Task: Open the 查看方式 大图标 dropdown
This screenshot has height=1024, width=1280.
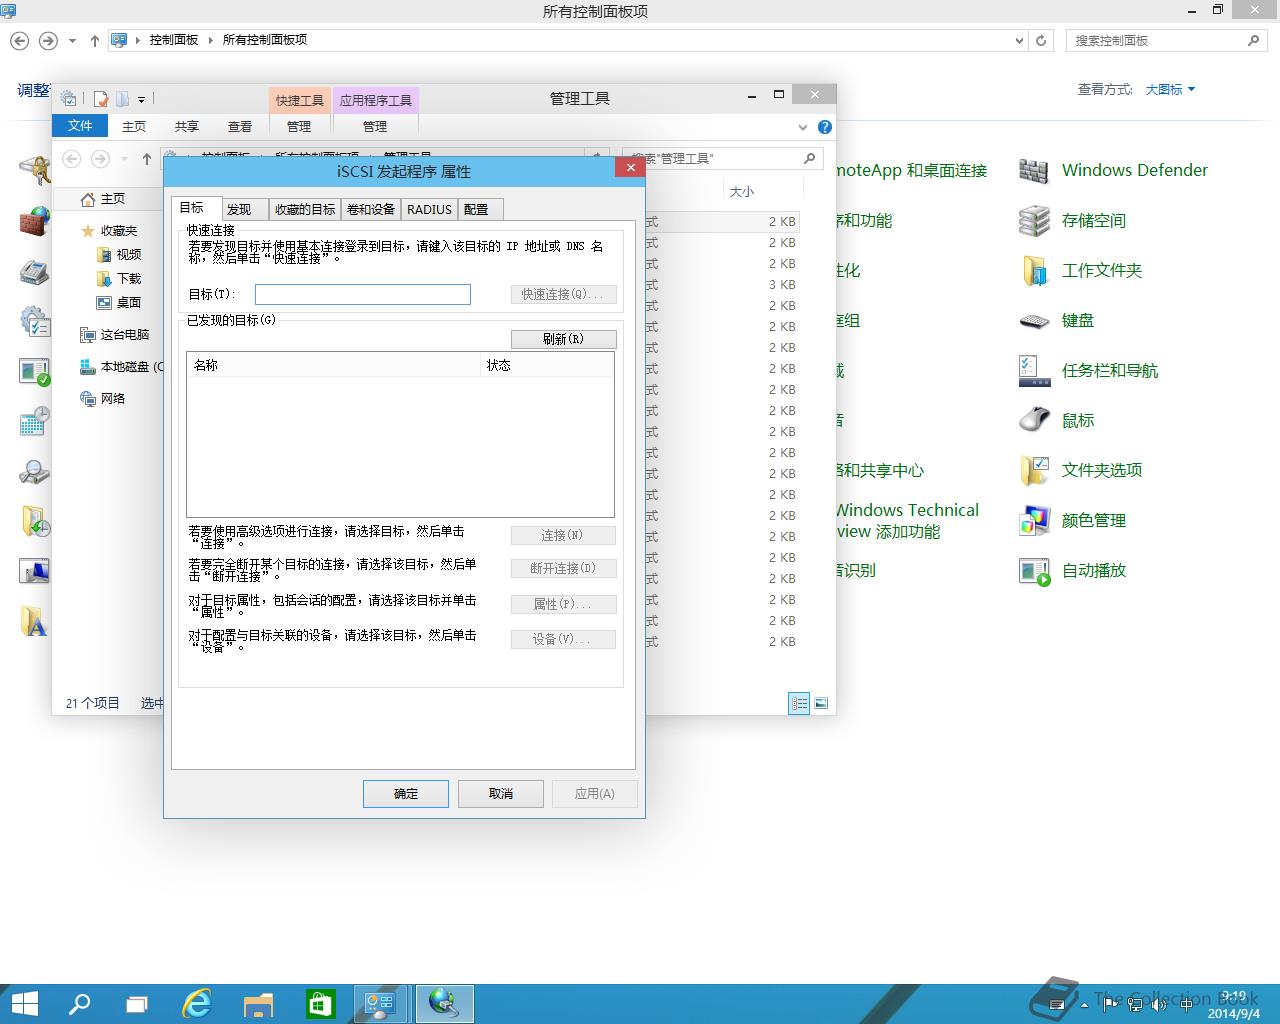Action: point(1170,89)
